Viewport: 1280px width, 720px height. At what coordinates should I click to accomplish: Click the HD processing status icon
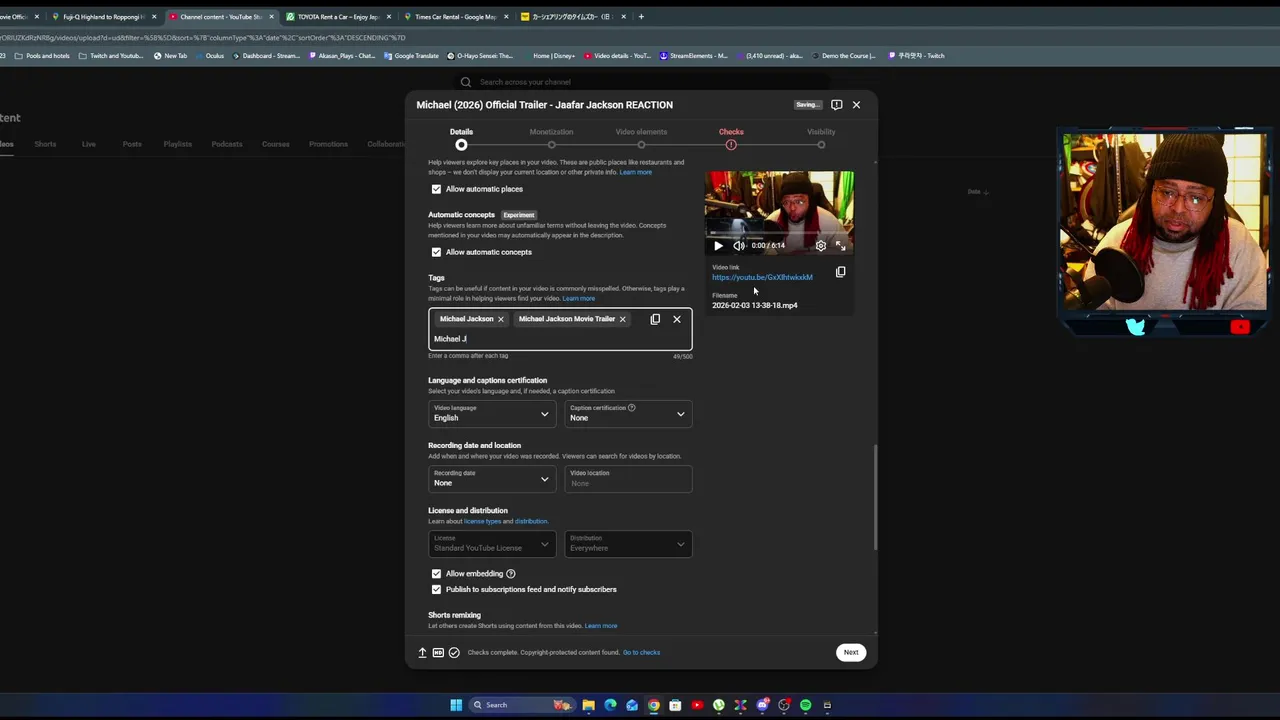[438, 652]
